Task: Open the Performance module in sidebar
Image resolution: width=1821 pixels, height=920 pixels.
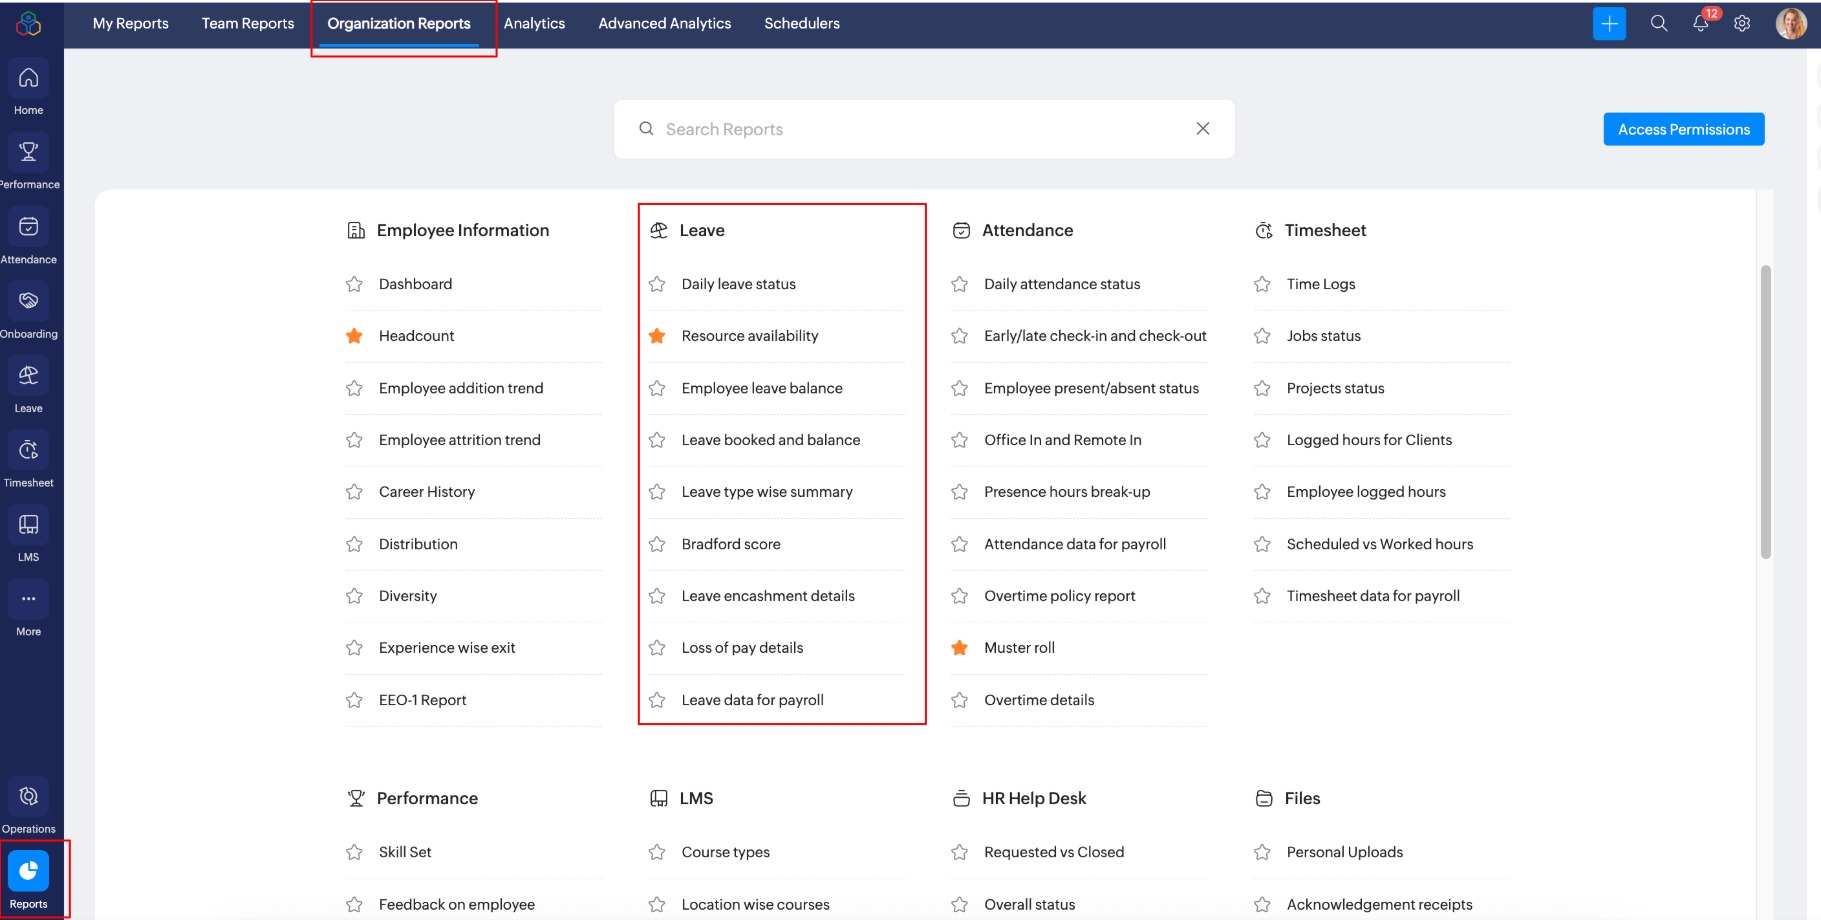Action: pos(28,162)
